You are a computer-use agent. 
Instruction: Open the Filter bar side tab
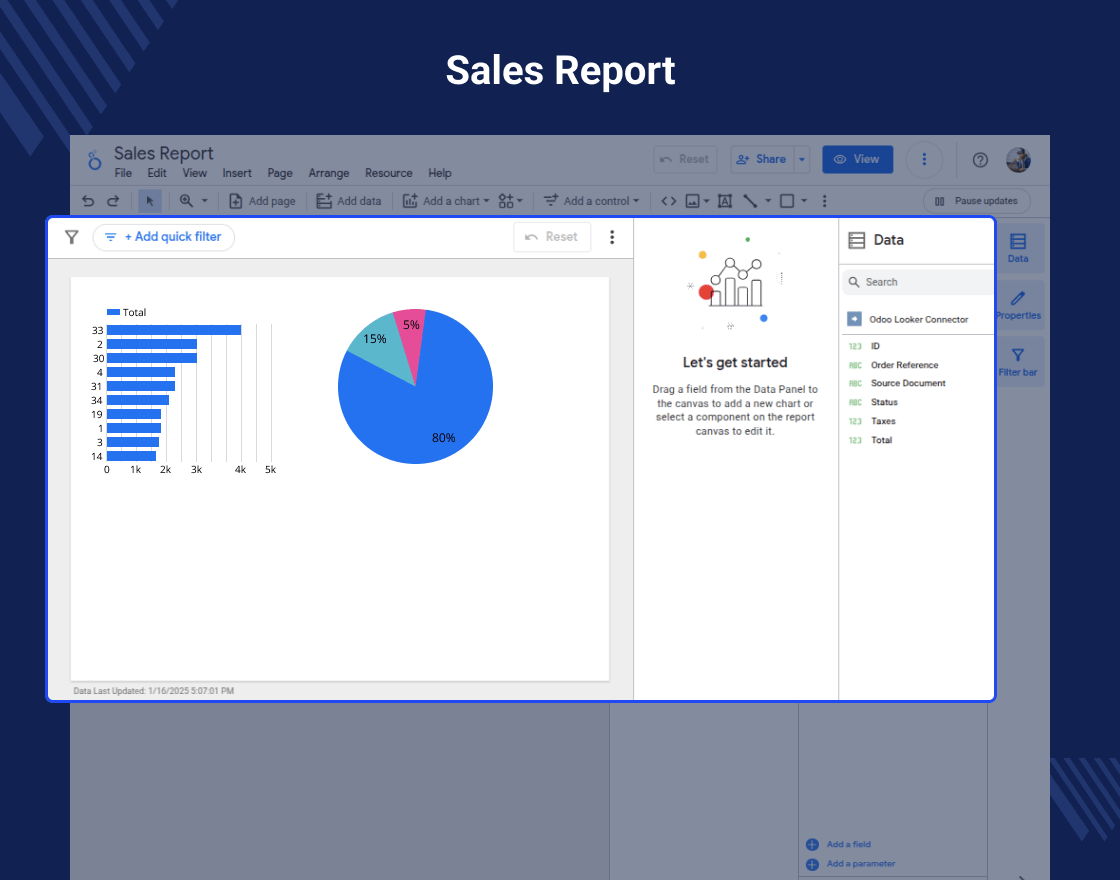tap(1018, 361)
